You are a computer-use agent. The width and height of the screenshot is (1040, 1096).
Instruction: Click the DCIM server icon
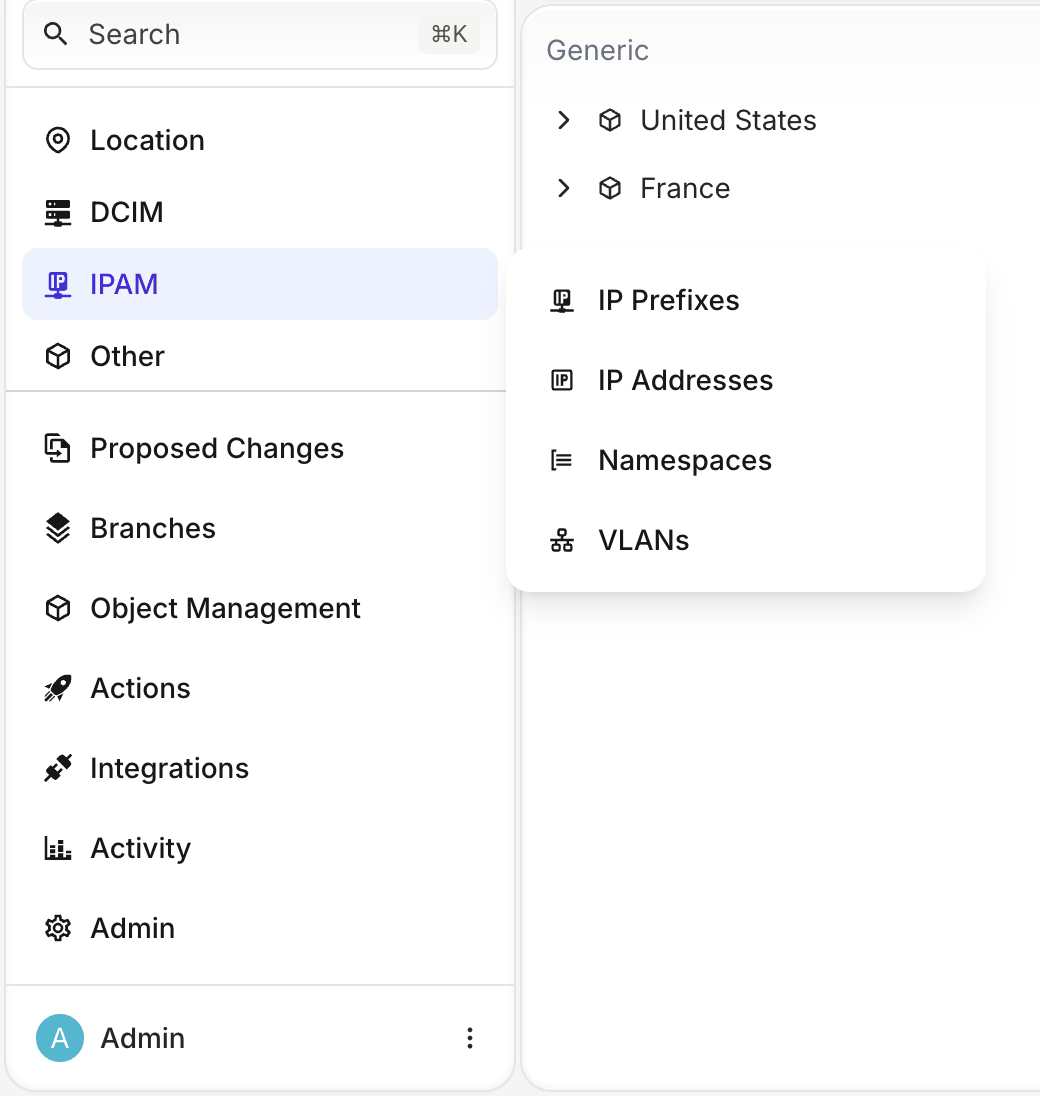point(58,212)
